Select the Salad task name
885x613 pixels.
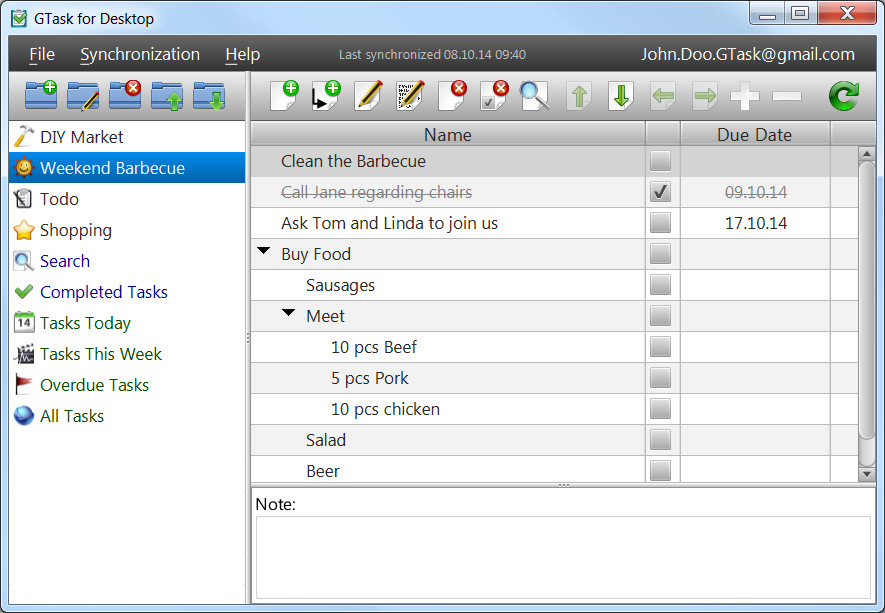point(326,440)
